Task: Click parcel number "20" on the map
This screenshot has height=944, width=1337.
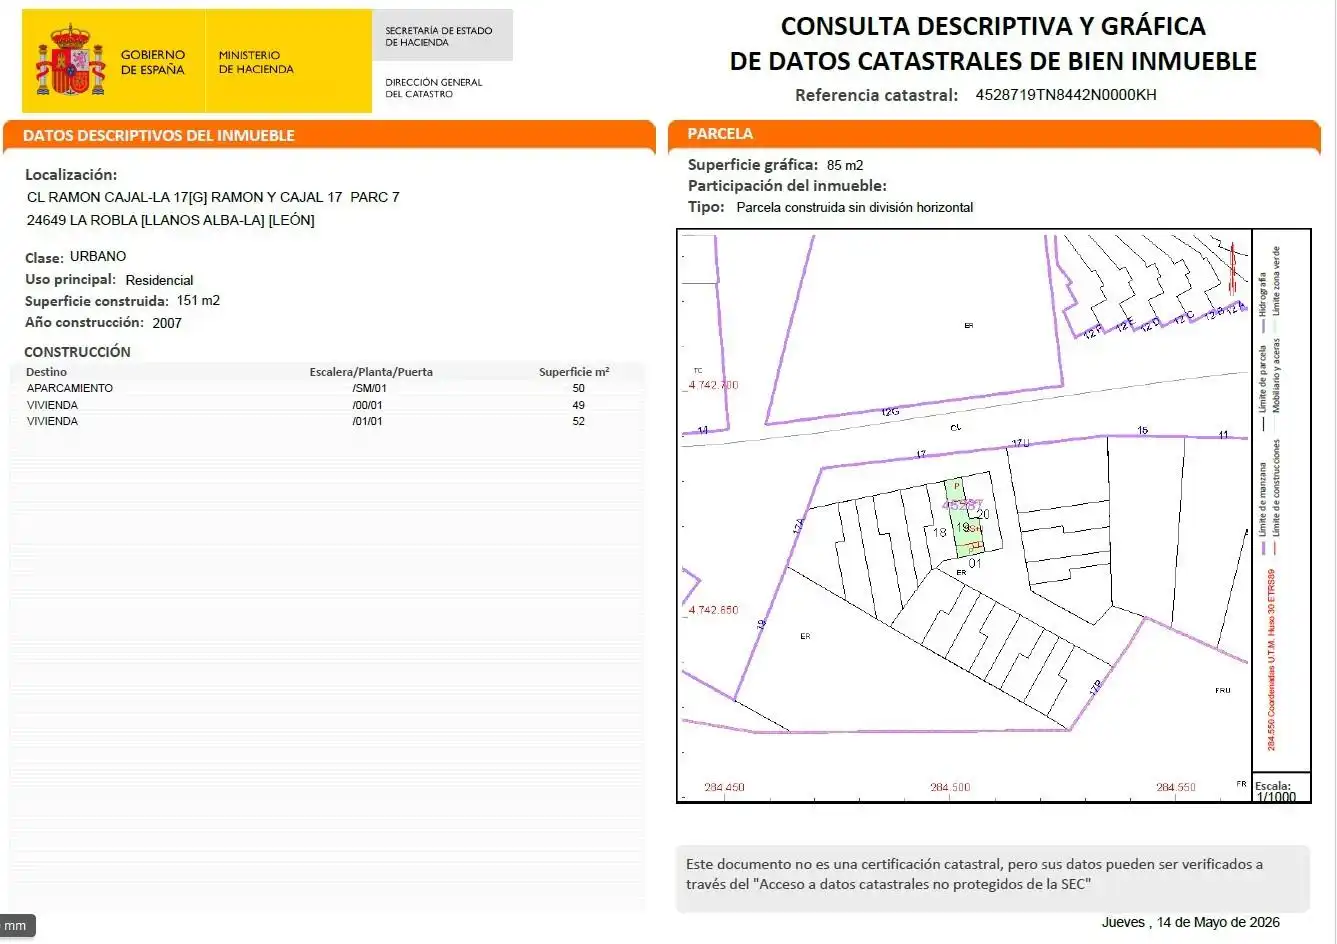Action: [x=983, y=515]
